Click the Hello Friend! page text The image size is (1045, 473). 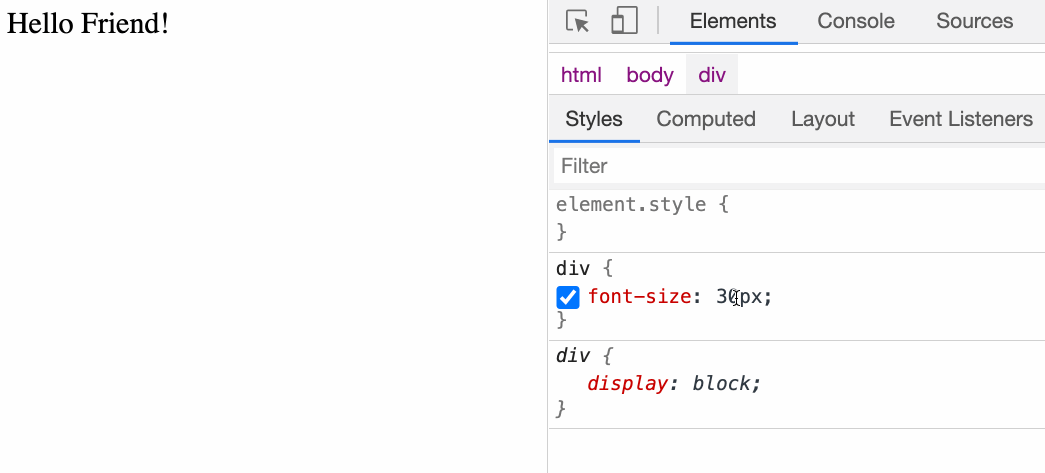87,24
